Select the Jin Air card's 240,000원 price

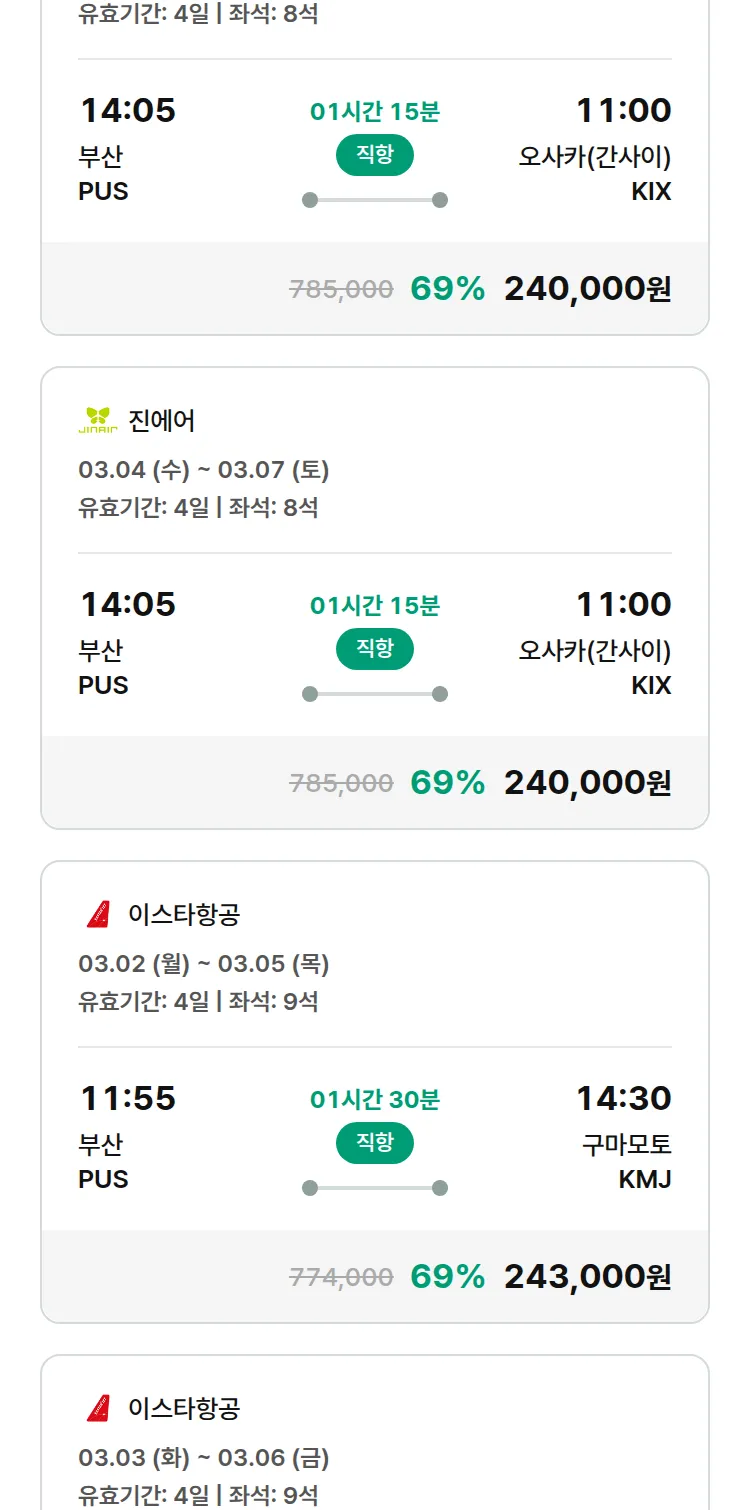(587, 782)
